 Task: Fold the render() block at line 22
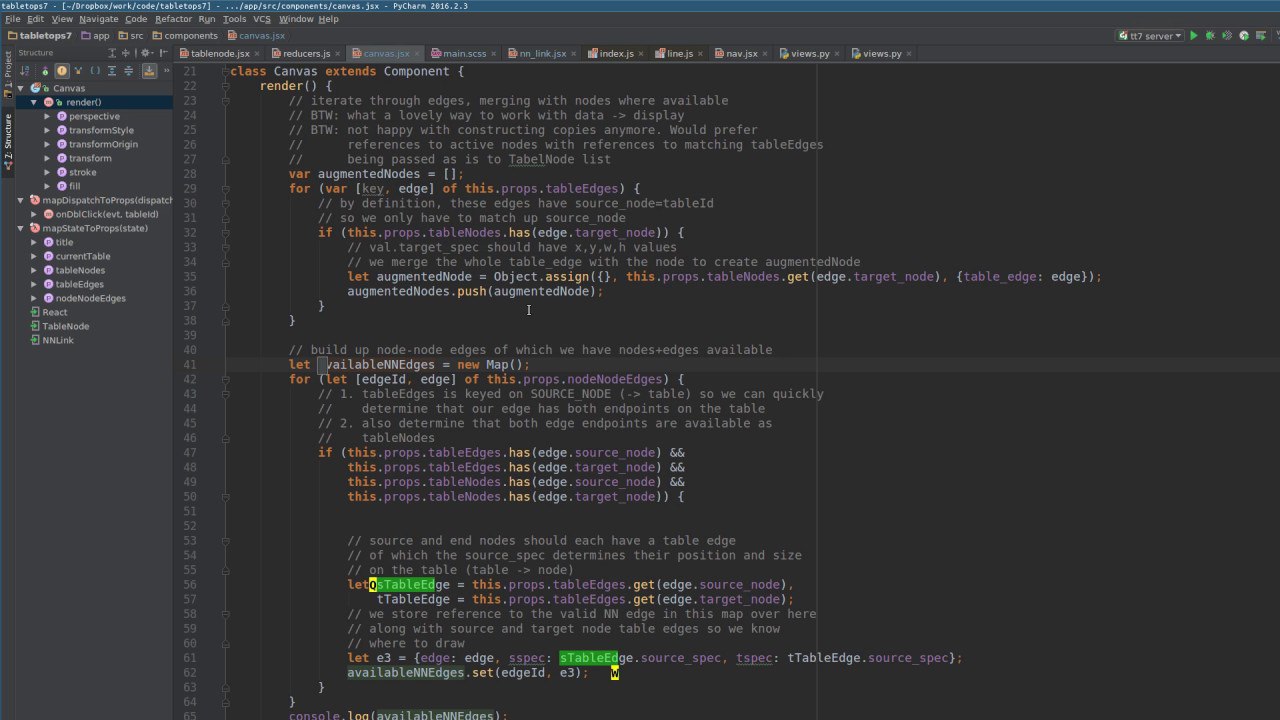225,87
